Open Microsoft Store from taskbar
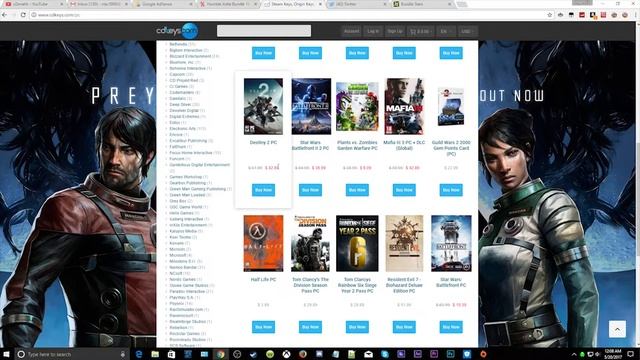640x360 pixels. [x=171, y=354]
